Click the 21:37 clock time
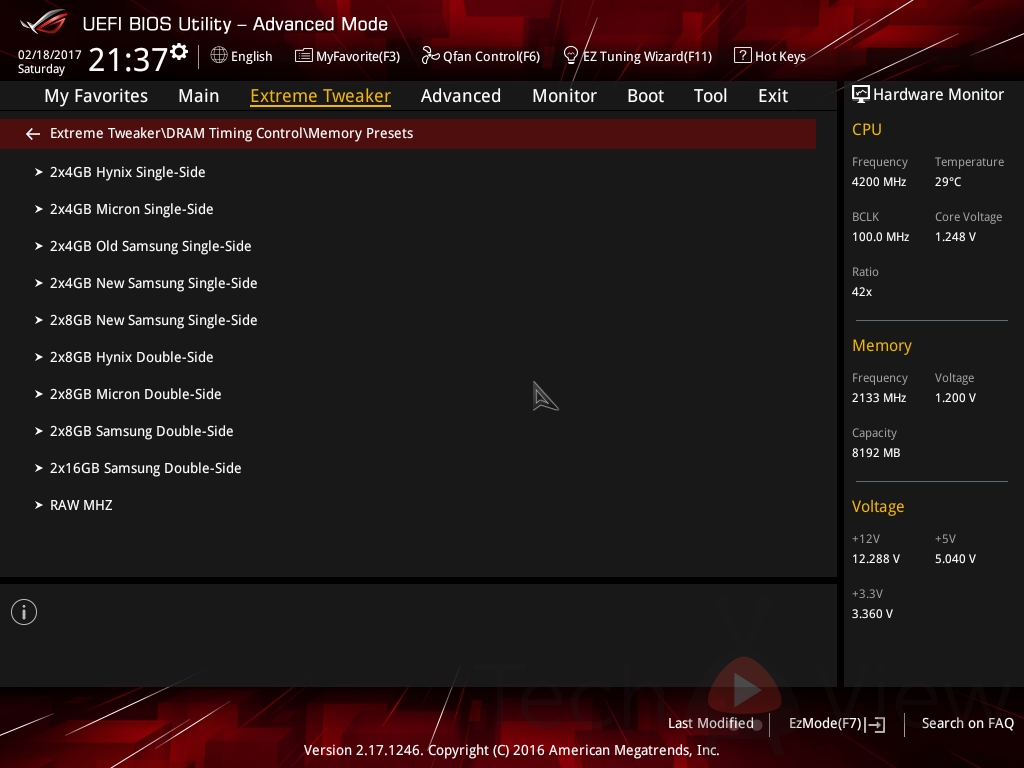Image resolution: width=1024 pixels, height=768 pixels. coord(128,60)
